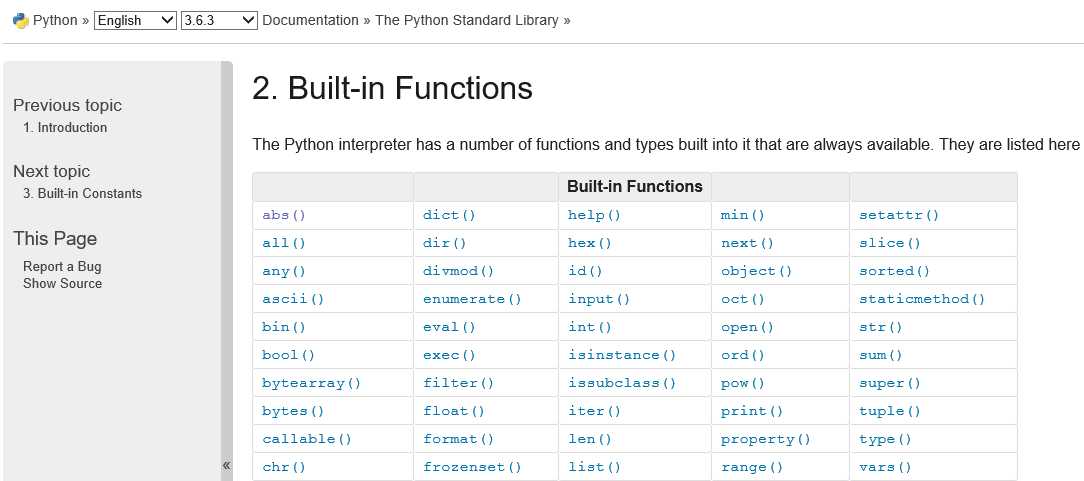Open the bool() function link
The width and height of the screenshot is (1084, 481).
[288, 355]
